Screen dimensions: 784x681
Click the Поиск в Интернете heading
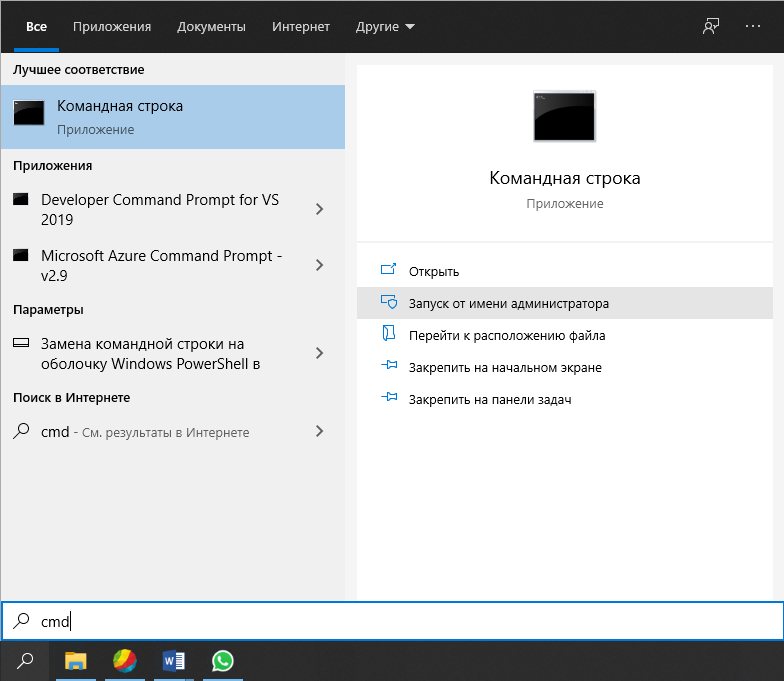pyautogui.click(x=72, y=398)
